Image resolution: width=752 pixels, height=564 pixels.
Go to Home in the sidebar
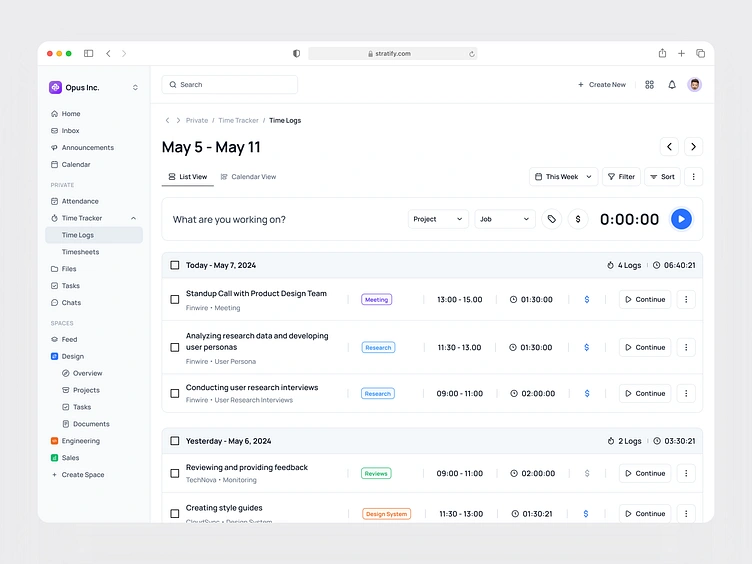pos(70,114)
